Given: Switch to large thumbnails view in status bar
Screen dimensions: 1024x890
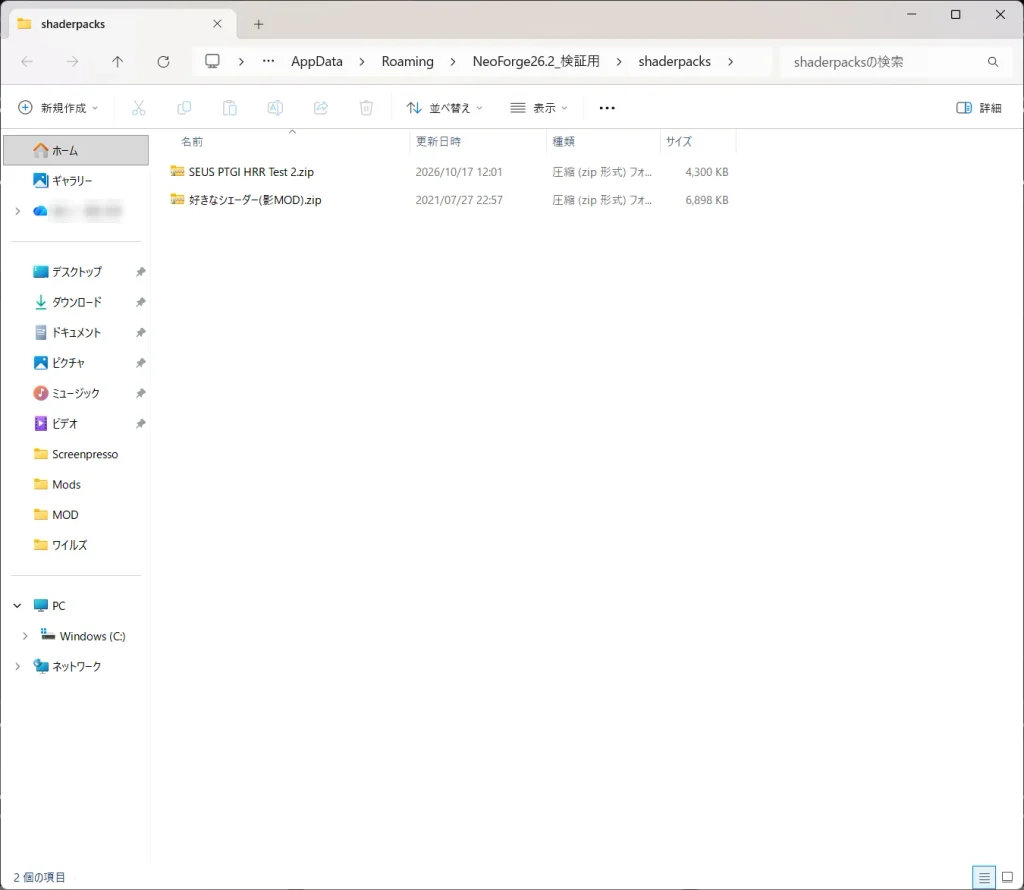Looking at the screenshot, I should [1007, 877].
